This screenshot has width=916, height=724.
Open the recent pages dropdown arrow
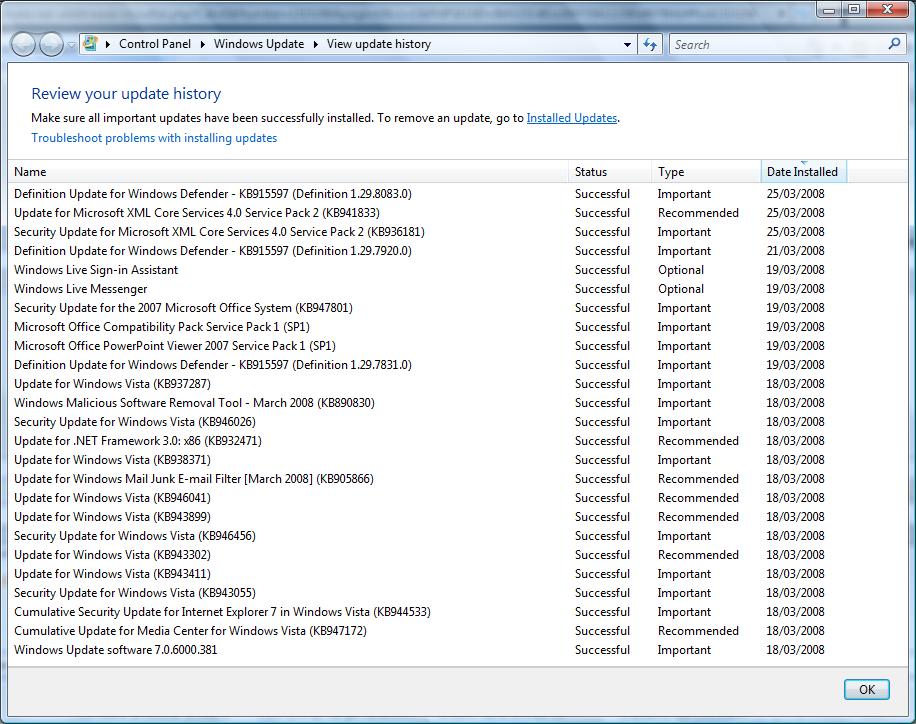[71, 44]
